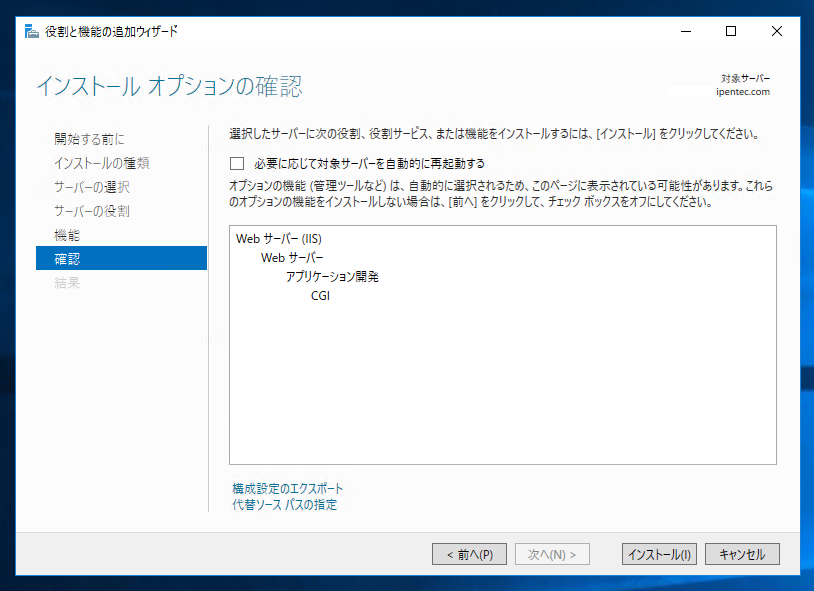
Task: Click the インストール(I) button
Action: [659, 554]
